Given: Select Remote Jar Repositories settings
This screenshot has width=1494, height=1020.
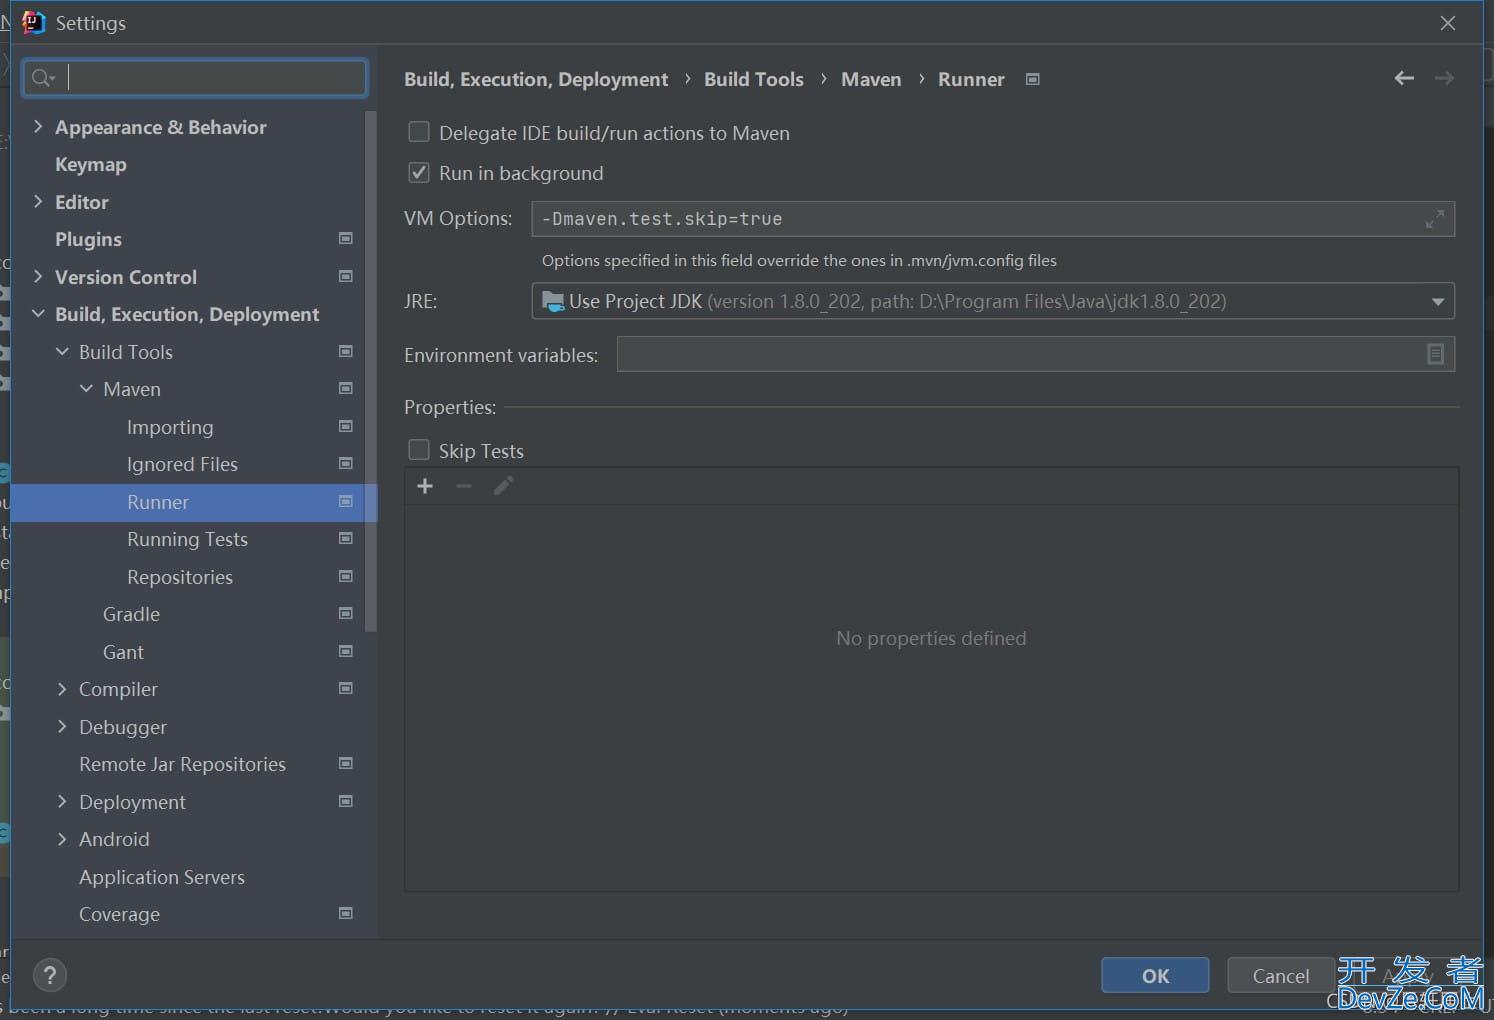Looking at the screenshot, I should click(x=182, y=764).
